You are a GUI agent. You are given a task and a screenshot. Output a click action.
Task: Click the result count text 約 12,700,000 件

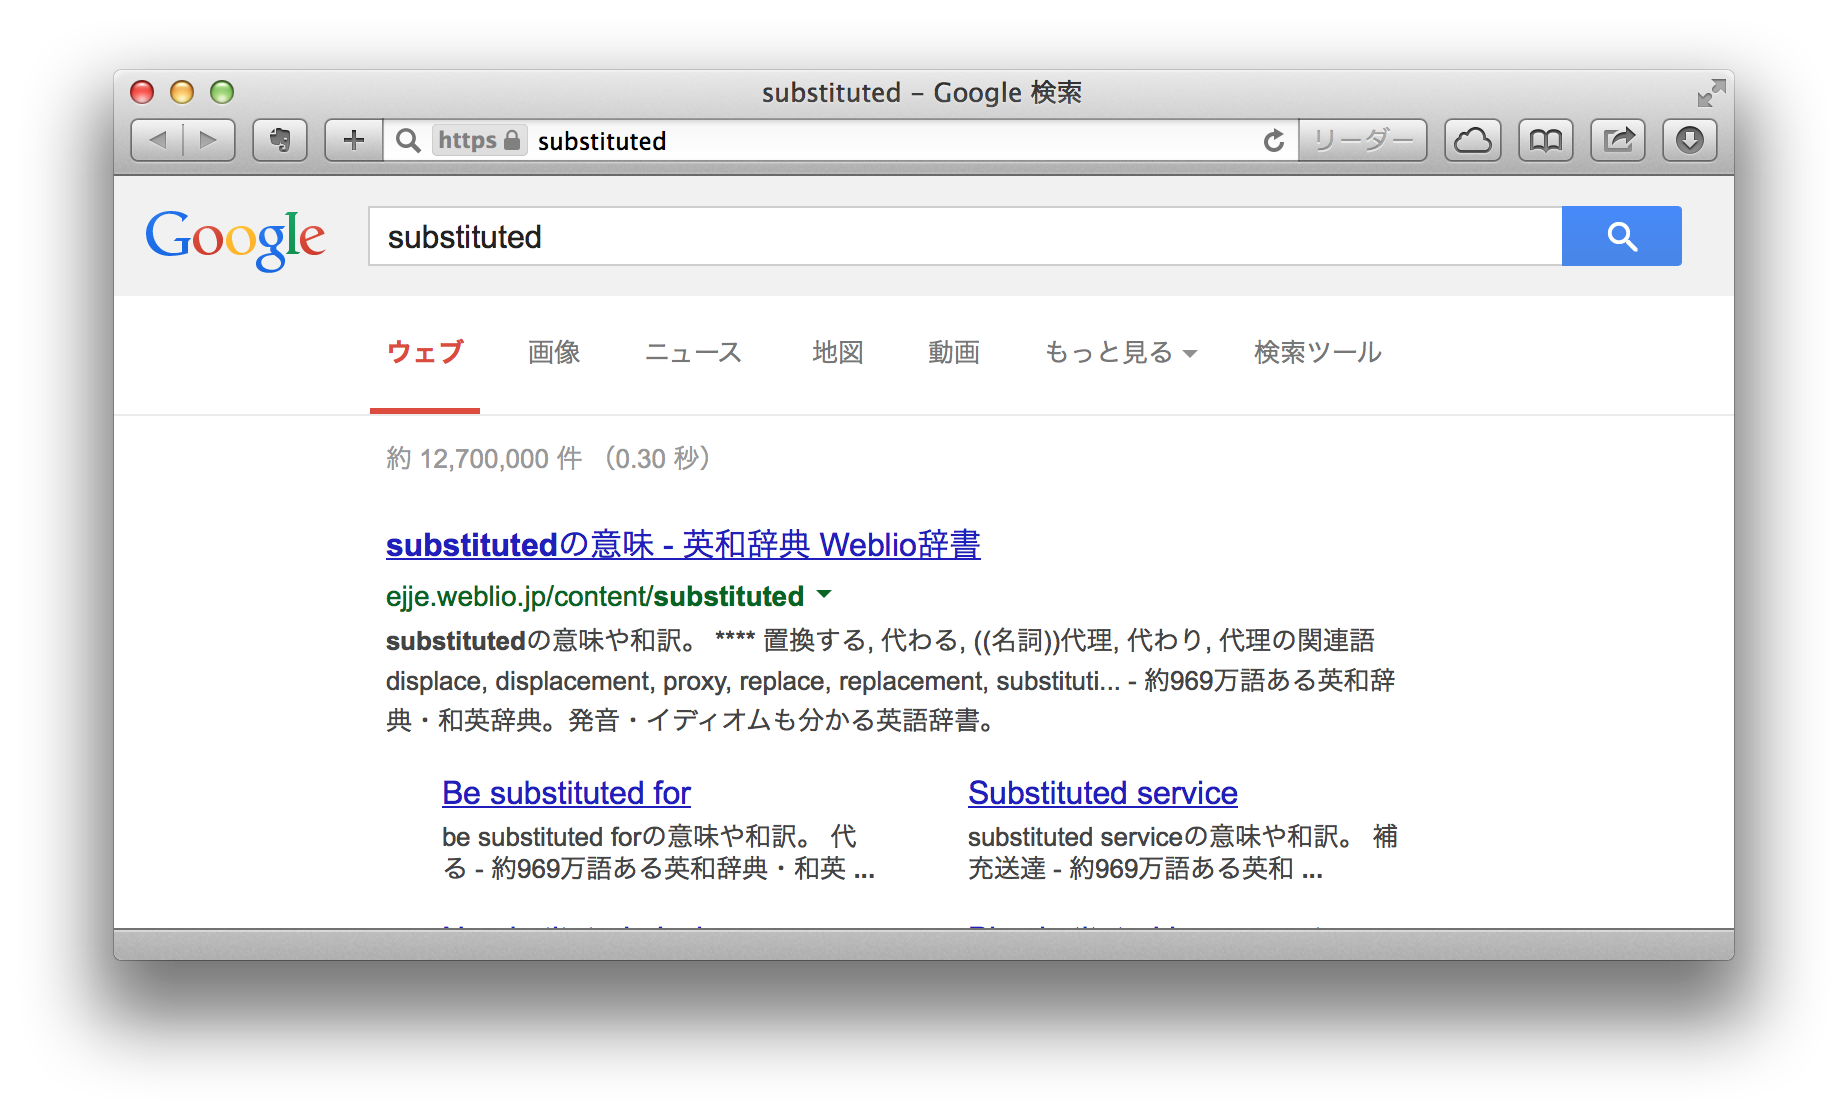click(484, 458)
